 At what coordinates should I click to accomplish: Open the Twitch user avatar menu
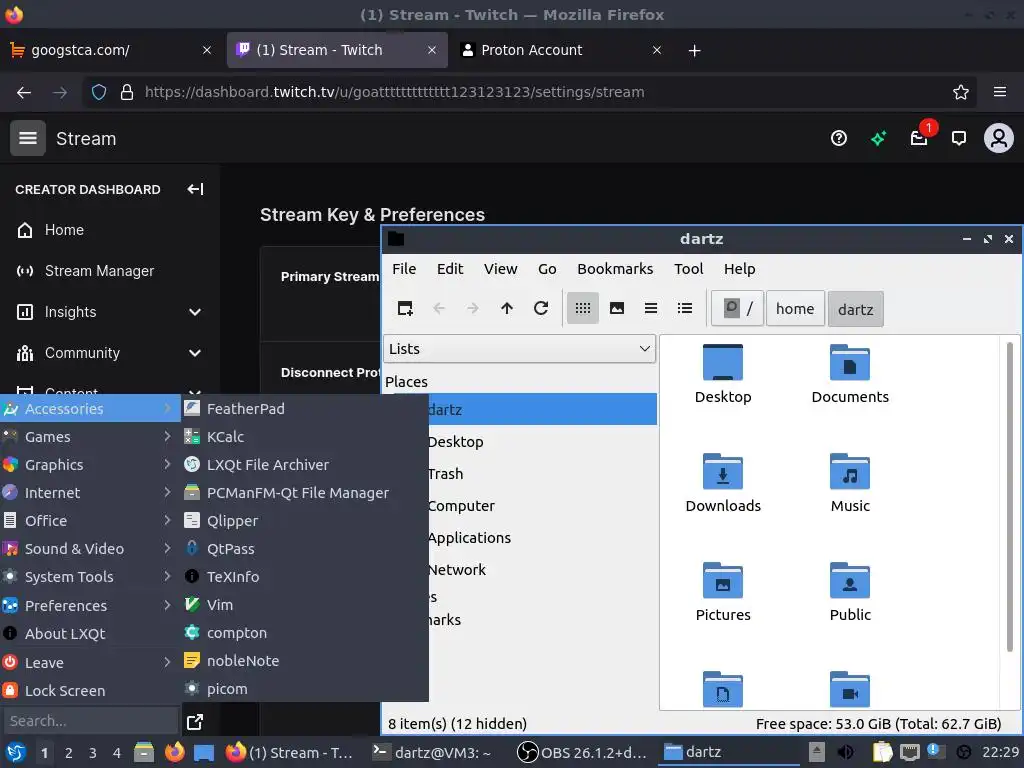[999, 138]
